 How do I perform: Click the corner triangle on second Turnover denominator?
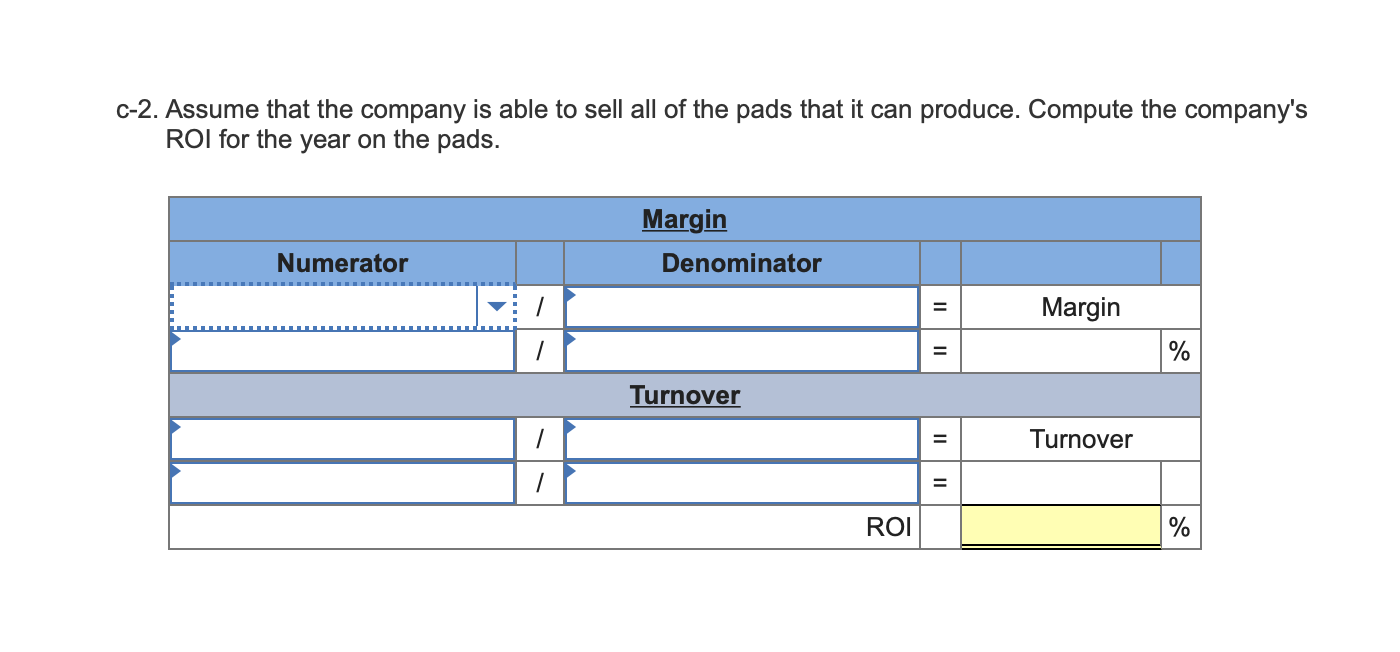(x=570, y=471)
